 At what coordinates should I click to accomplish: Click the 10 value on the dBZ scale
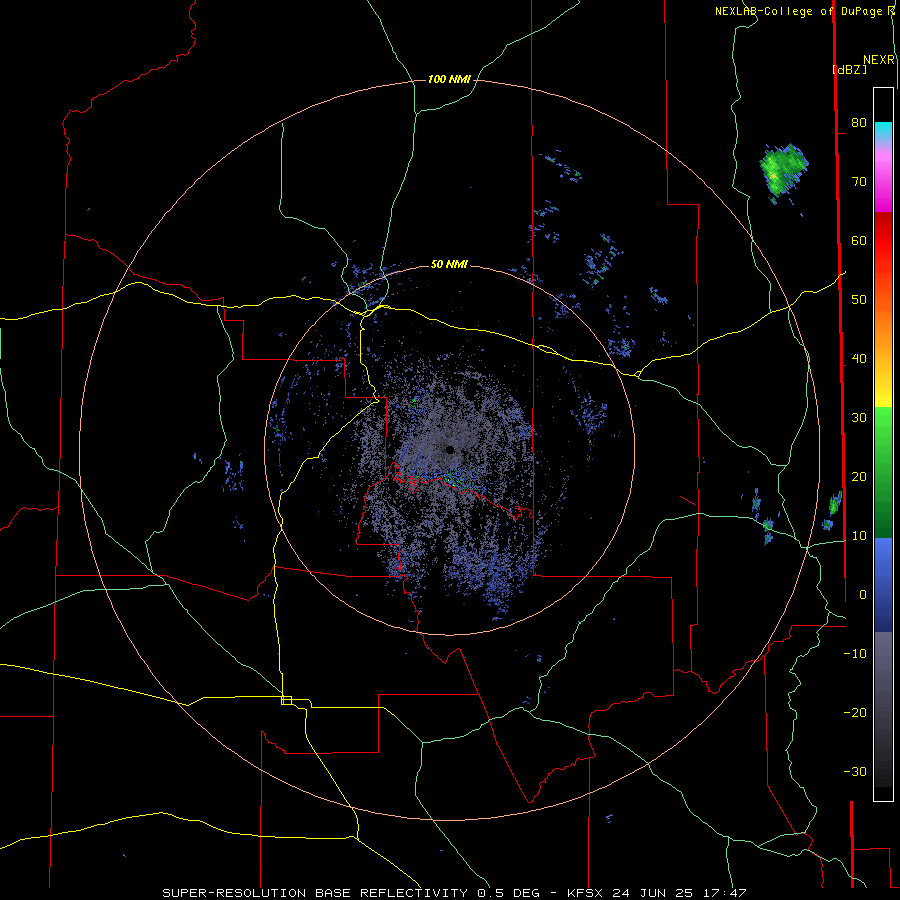coord(859,536)
